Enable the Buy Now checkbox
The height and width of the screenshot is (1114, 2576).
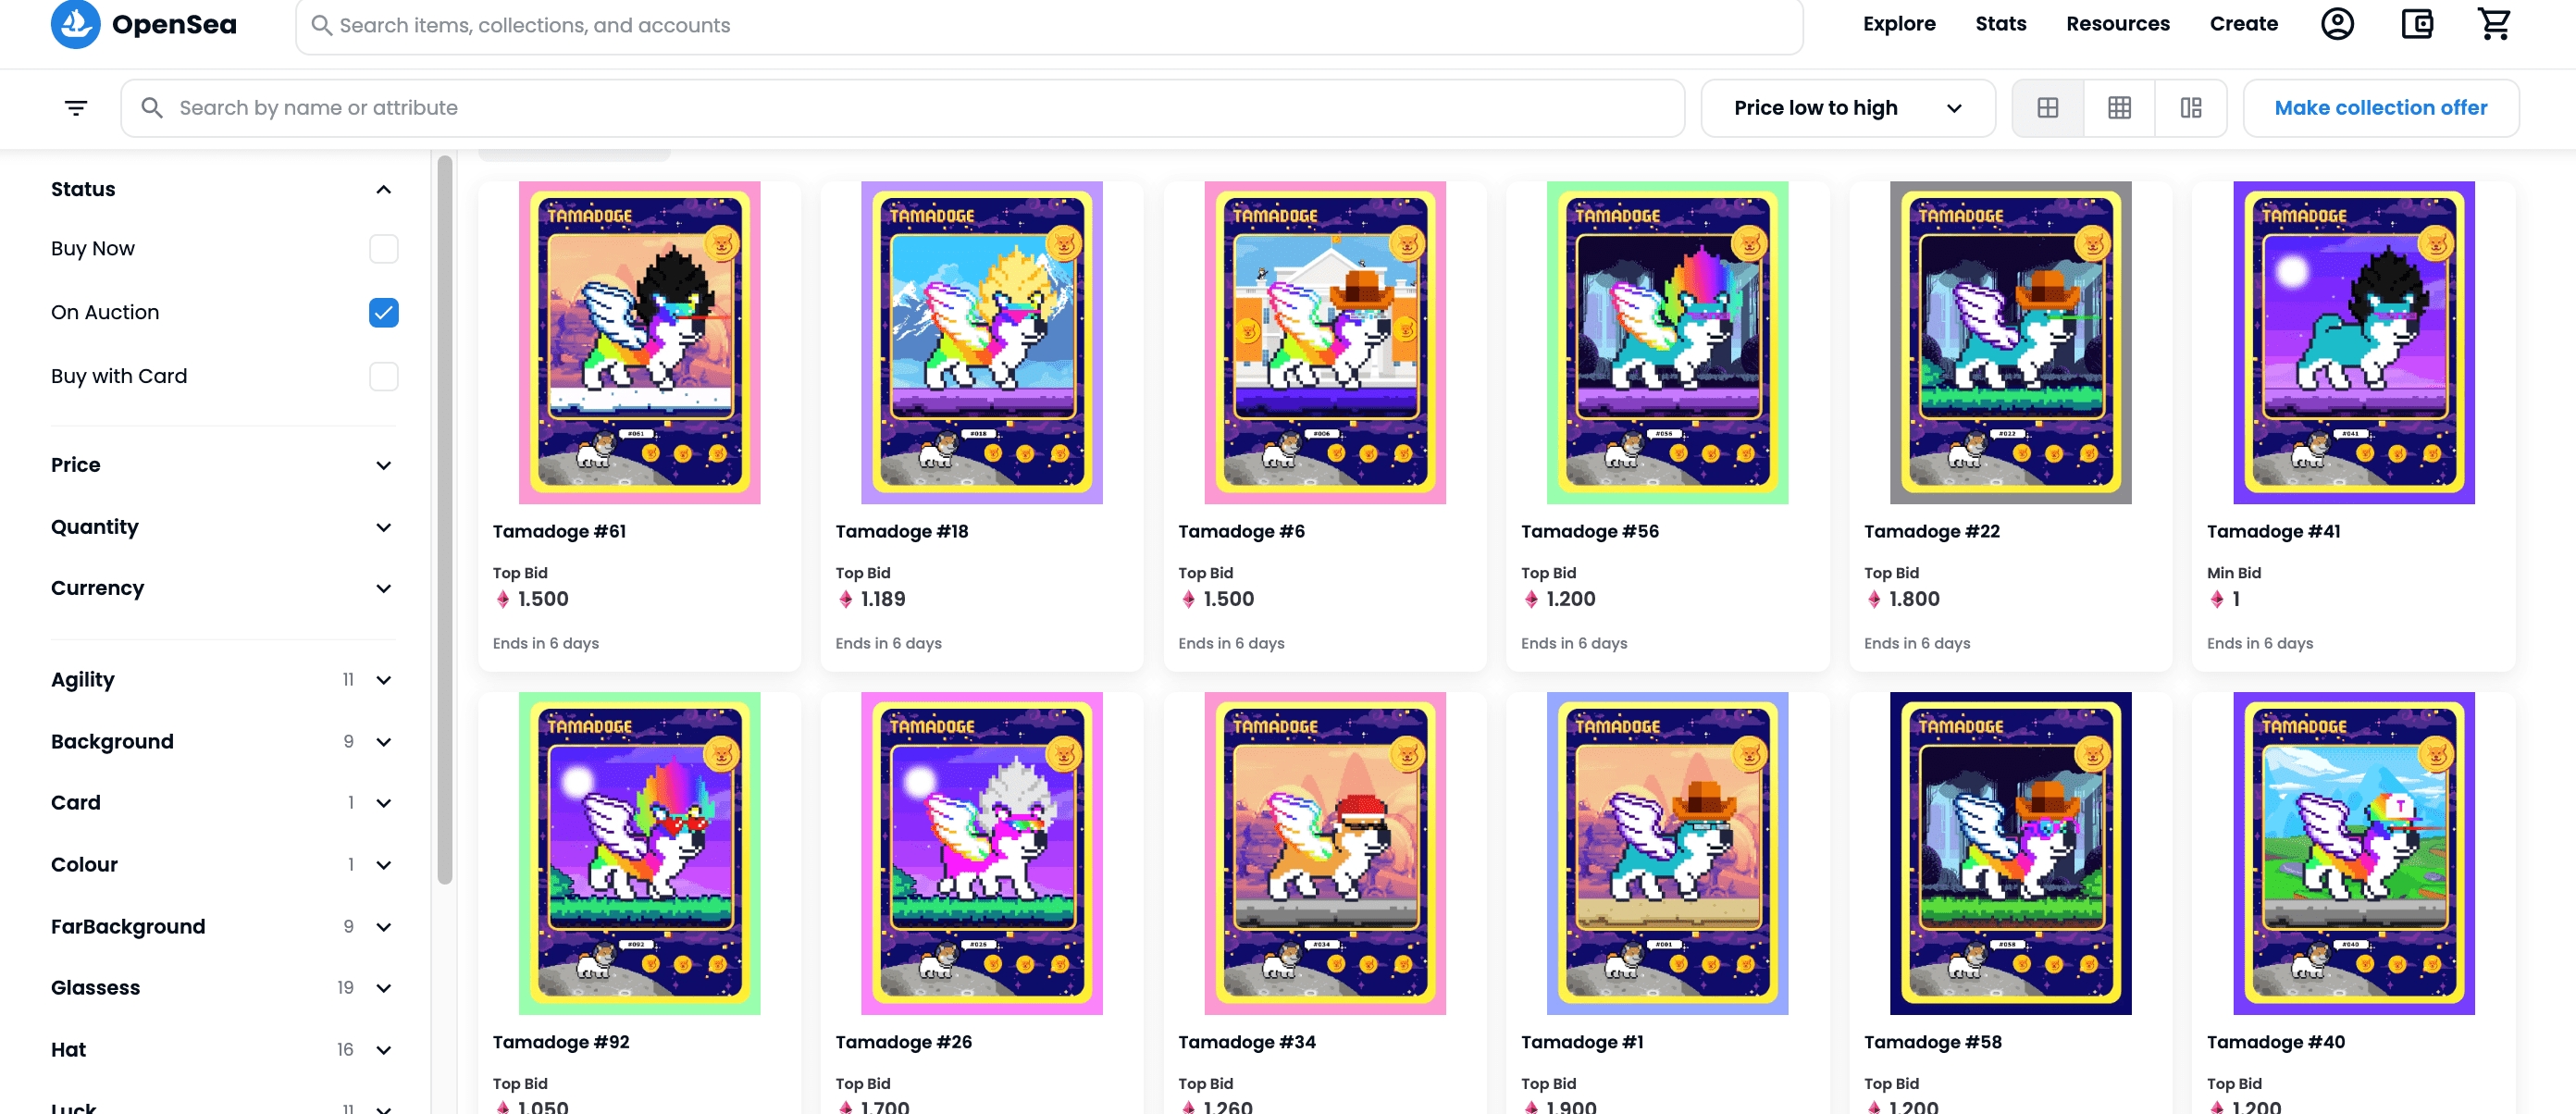point(383,249)
